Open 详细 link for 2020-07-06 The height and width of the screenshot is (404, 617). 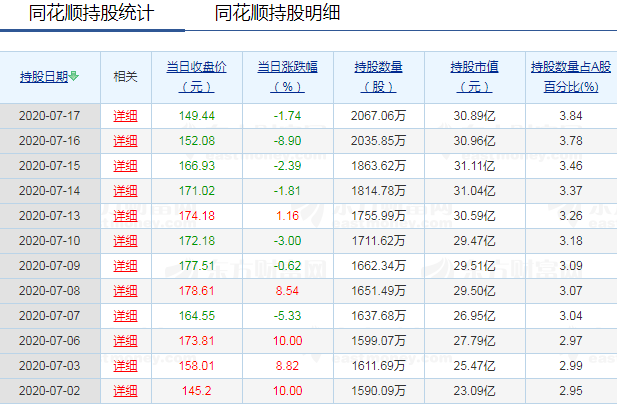pos(125,341)
